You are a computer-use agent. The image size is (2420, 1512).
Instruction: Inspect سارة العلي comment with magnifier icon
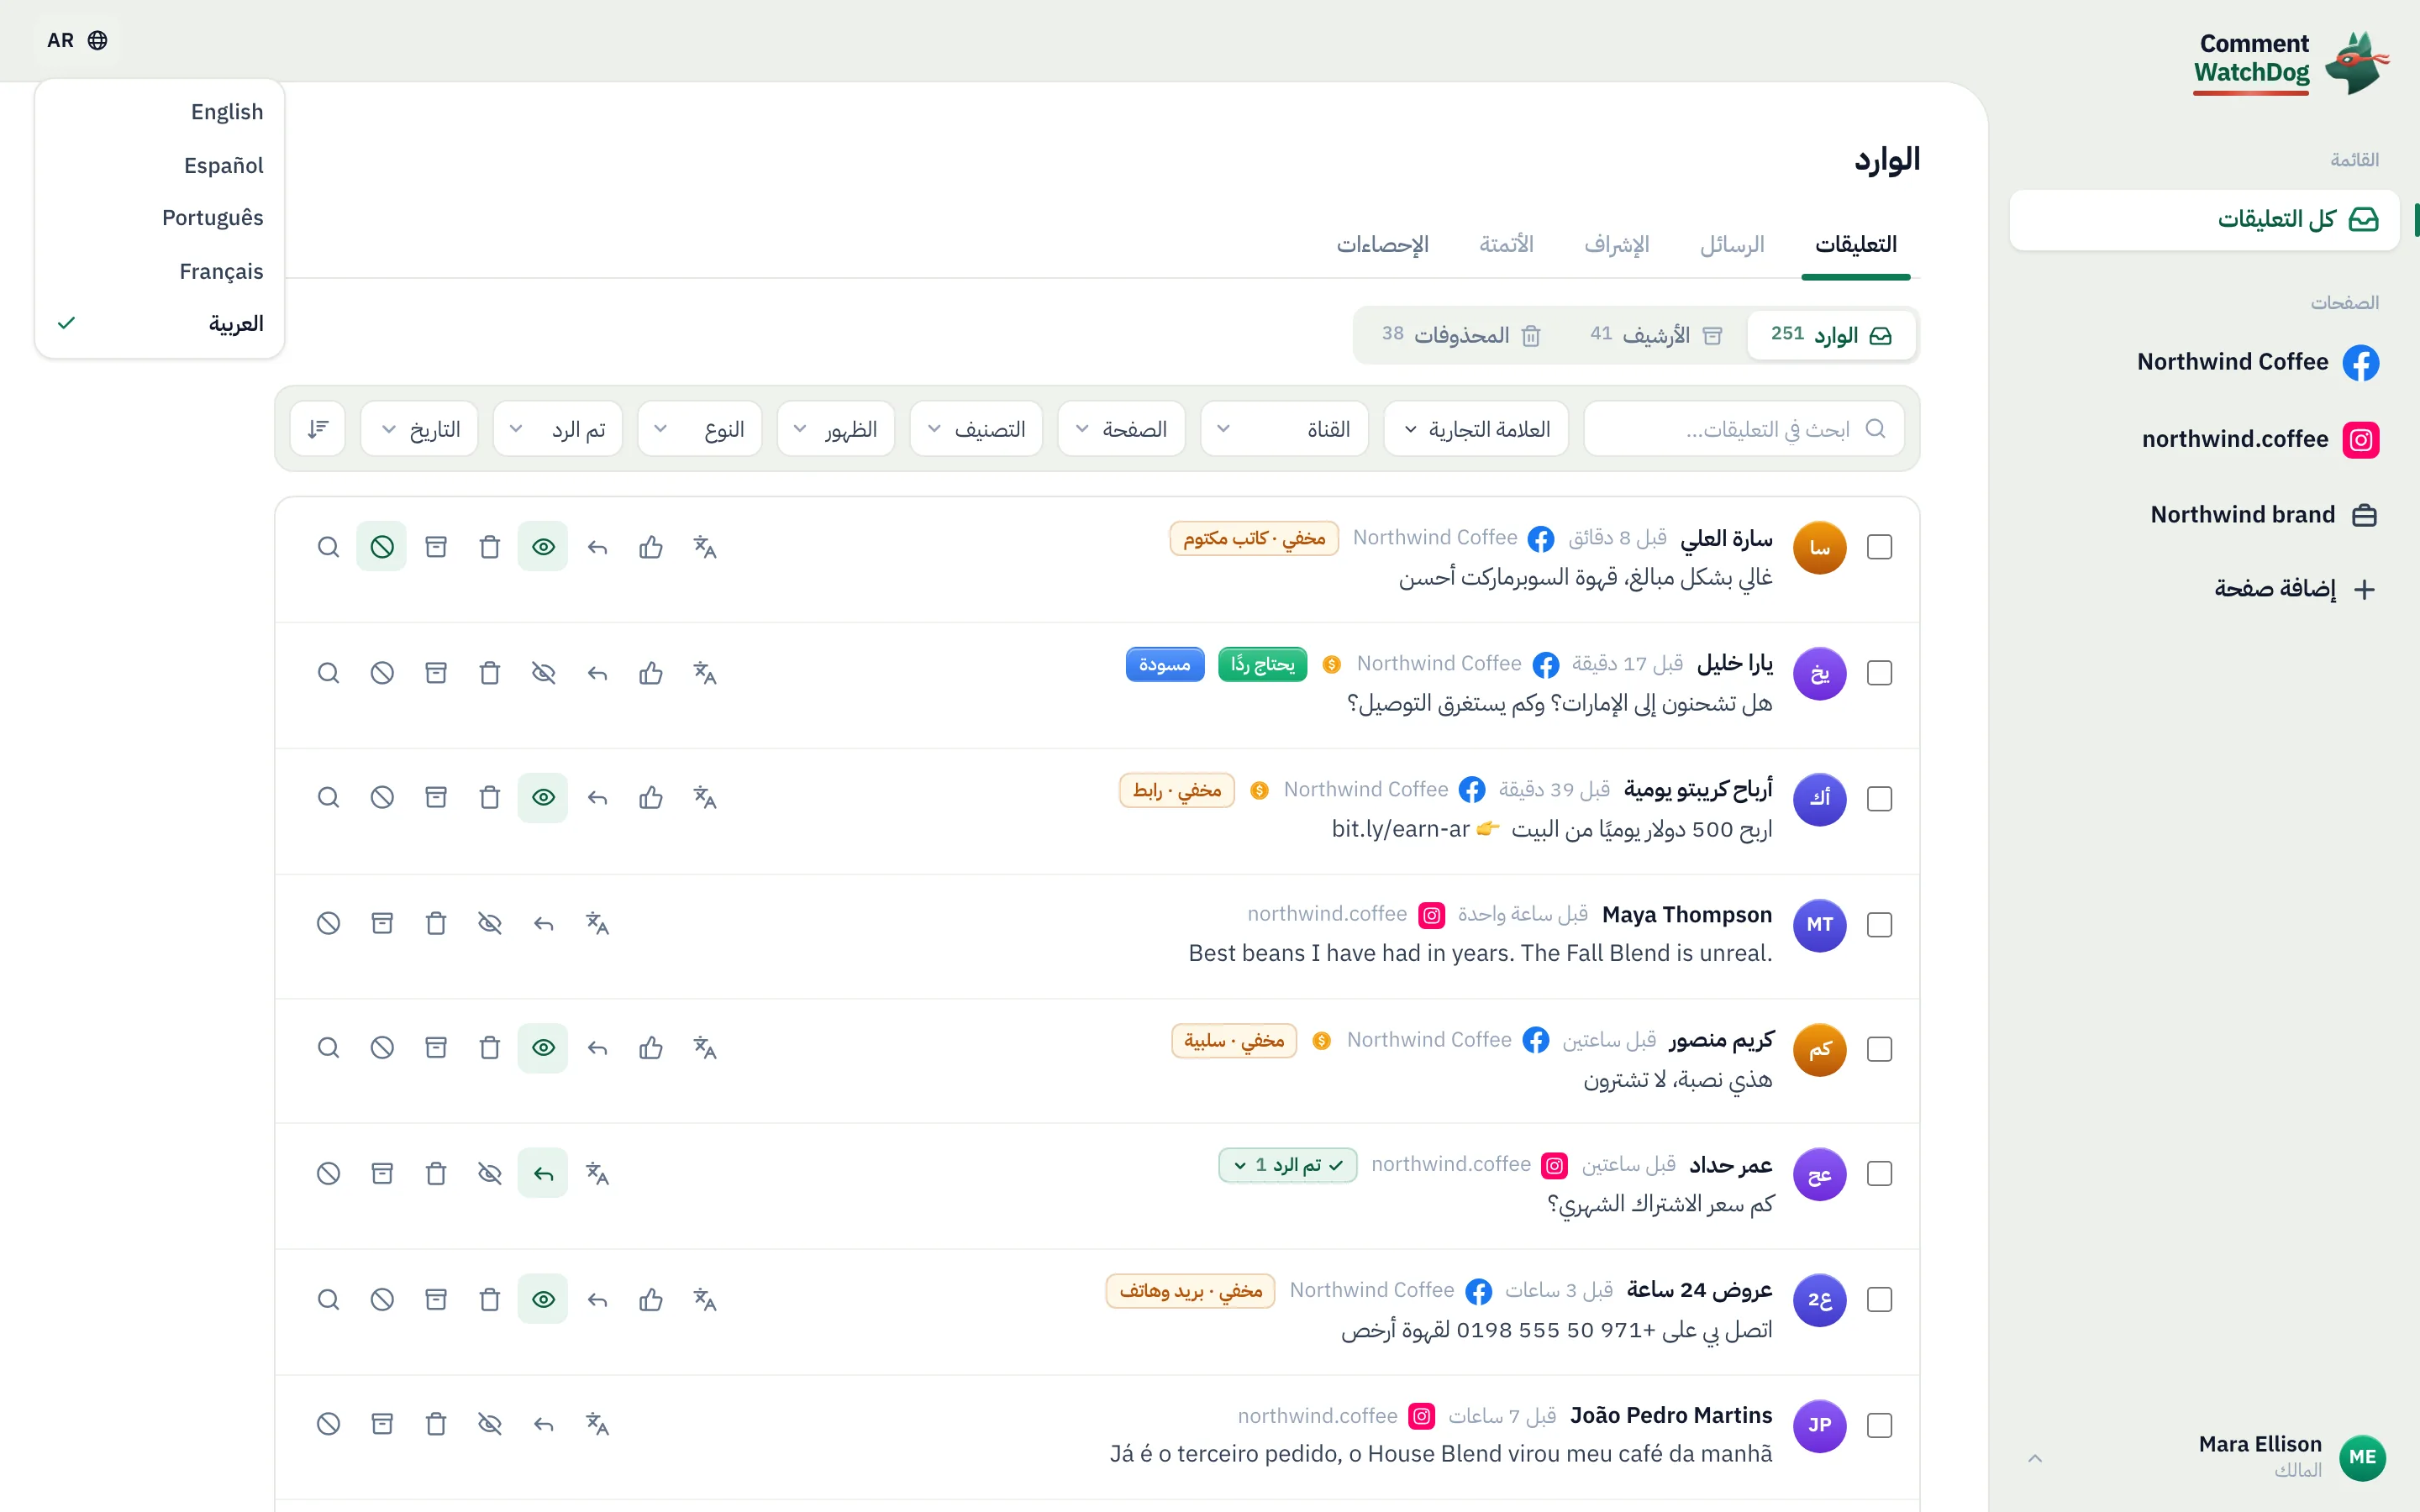(328, 547)
